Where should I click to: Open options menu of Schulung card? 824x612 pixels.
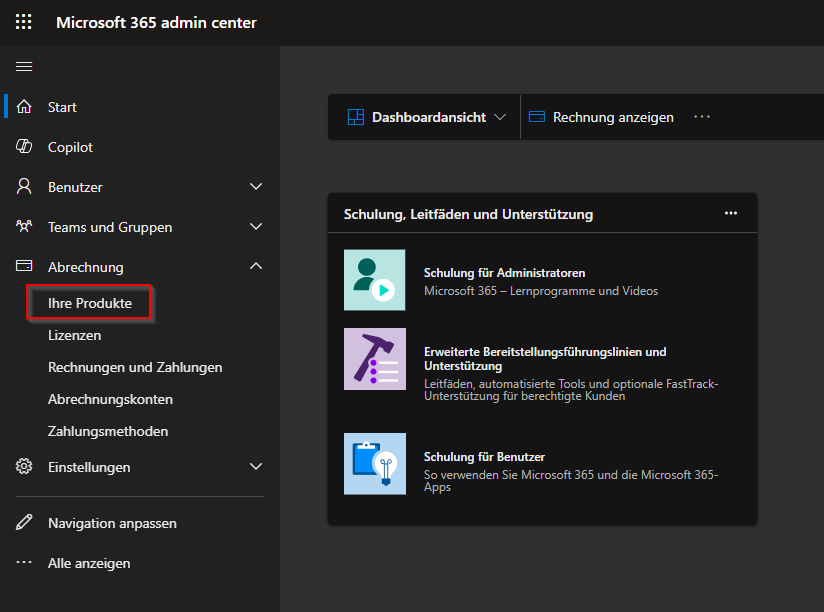pos(731,213)
